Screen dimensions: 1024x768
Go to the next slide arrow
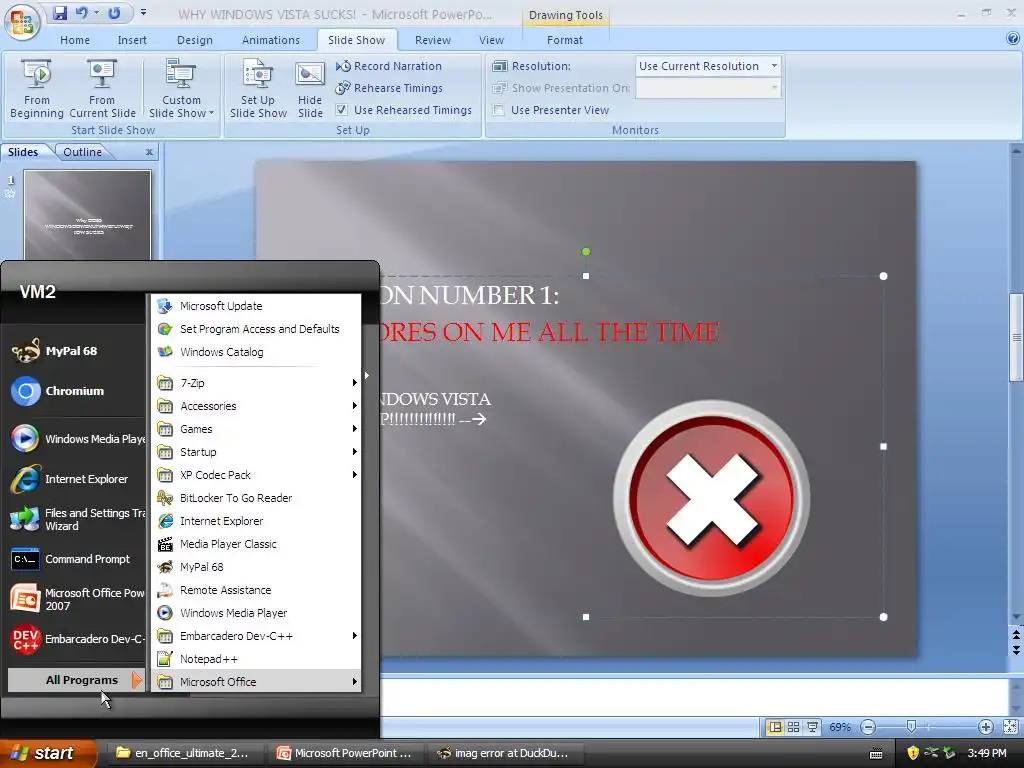[x=1016, y=650]
